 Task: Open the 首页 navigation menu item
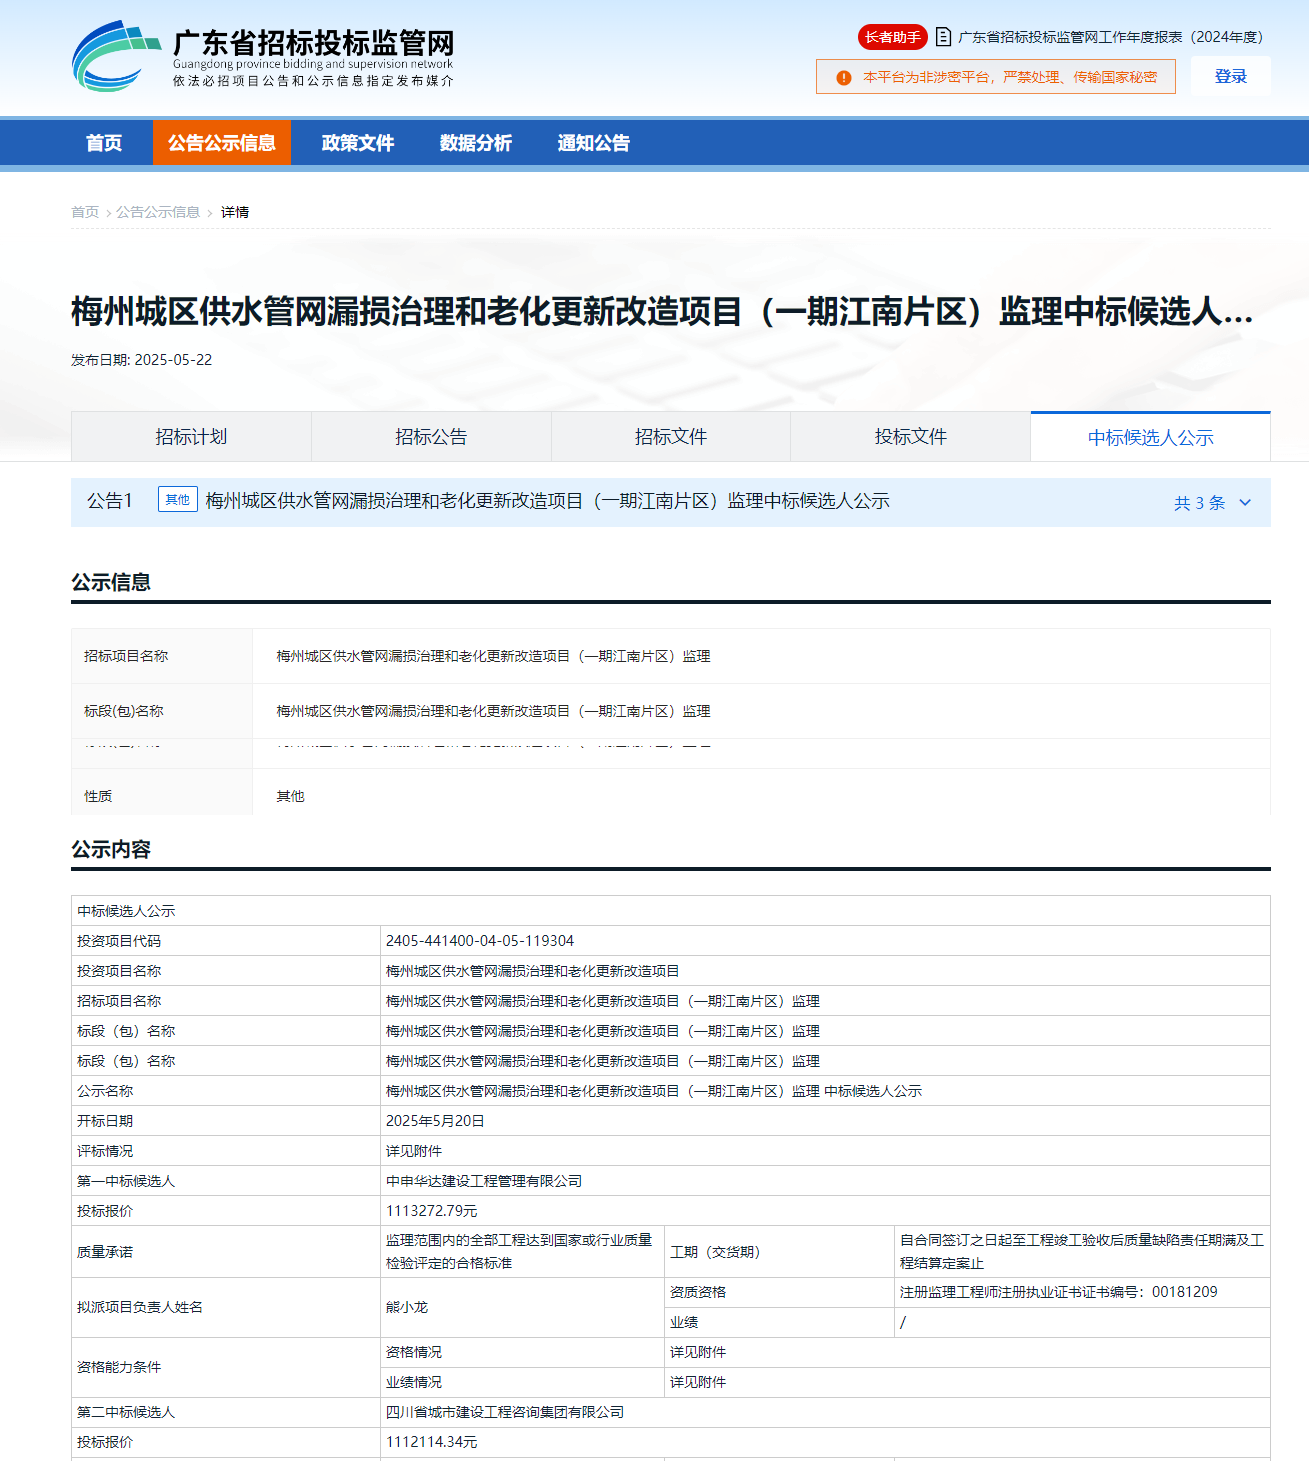pos(104,143)
